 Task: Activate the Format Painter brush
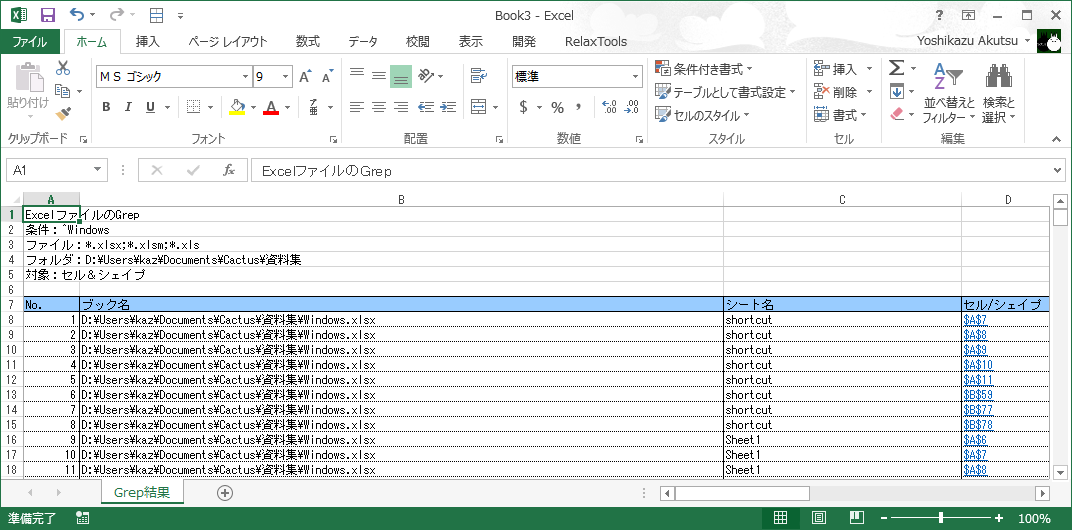63,113
